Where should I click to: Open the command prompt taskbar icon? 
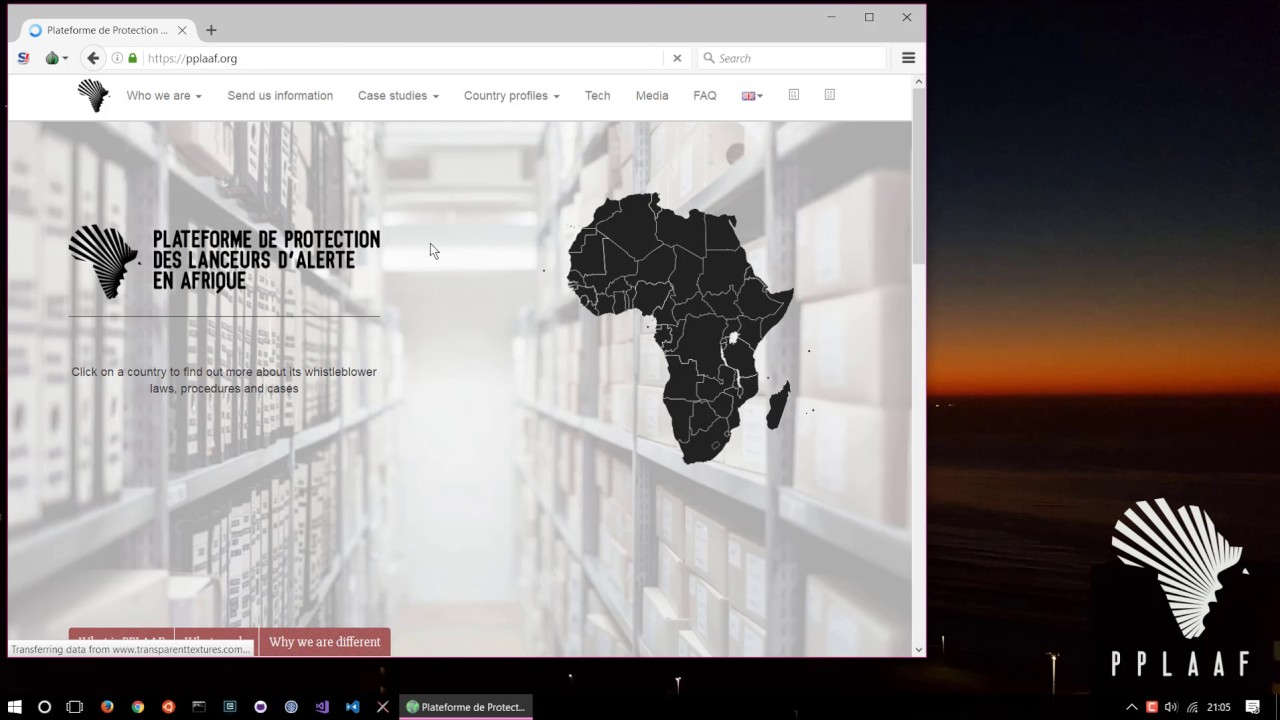pos(199,707)
